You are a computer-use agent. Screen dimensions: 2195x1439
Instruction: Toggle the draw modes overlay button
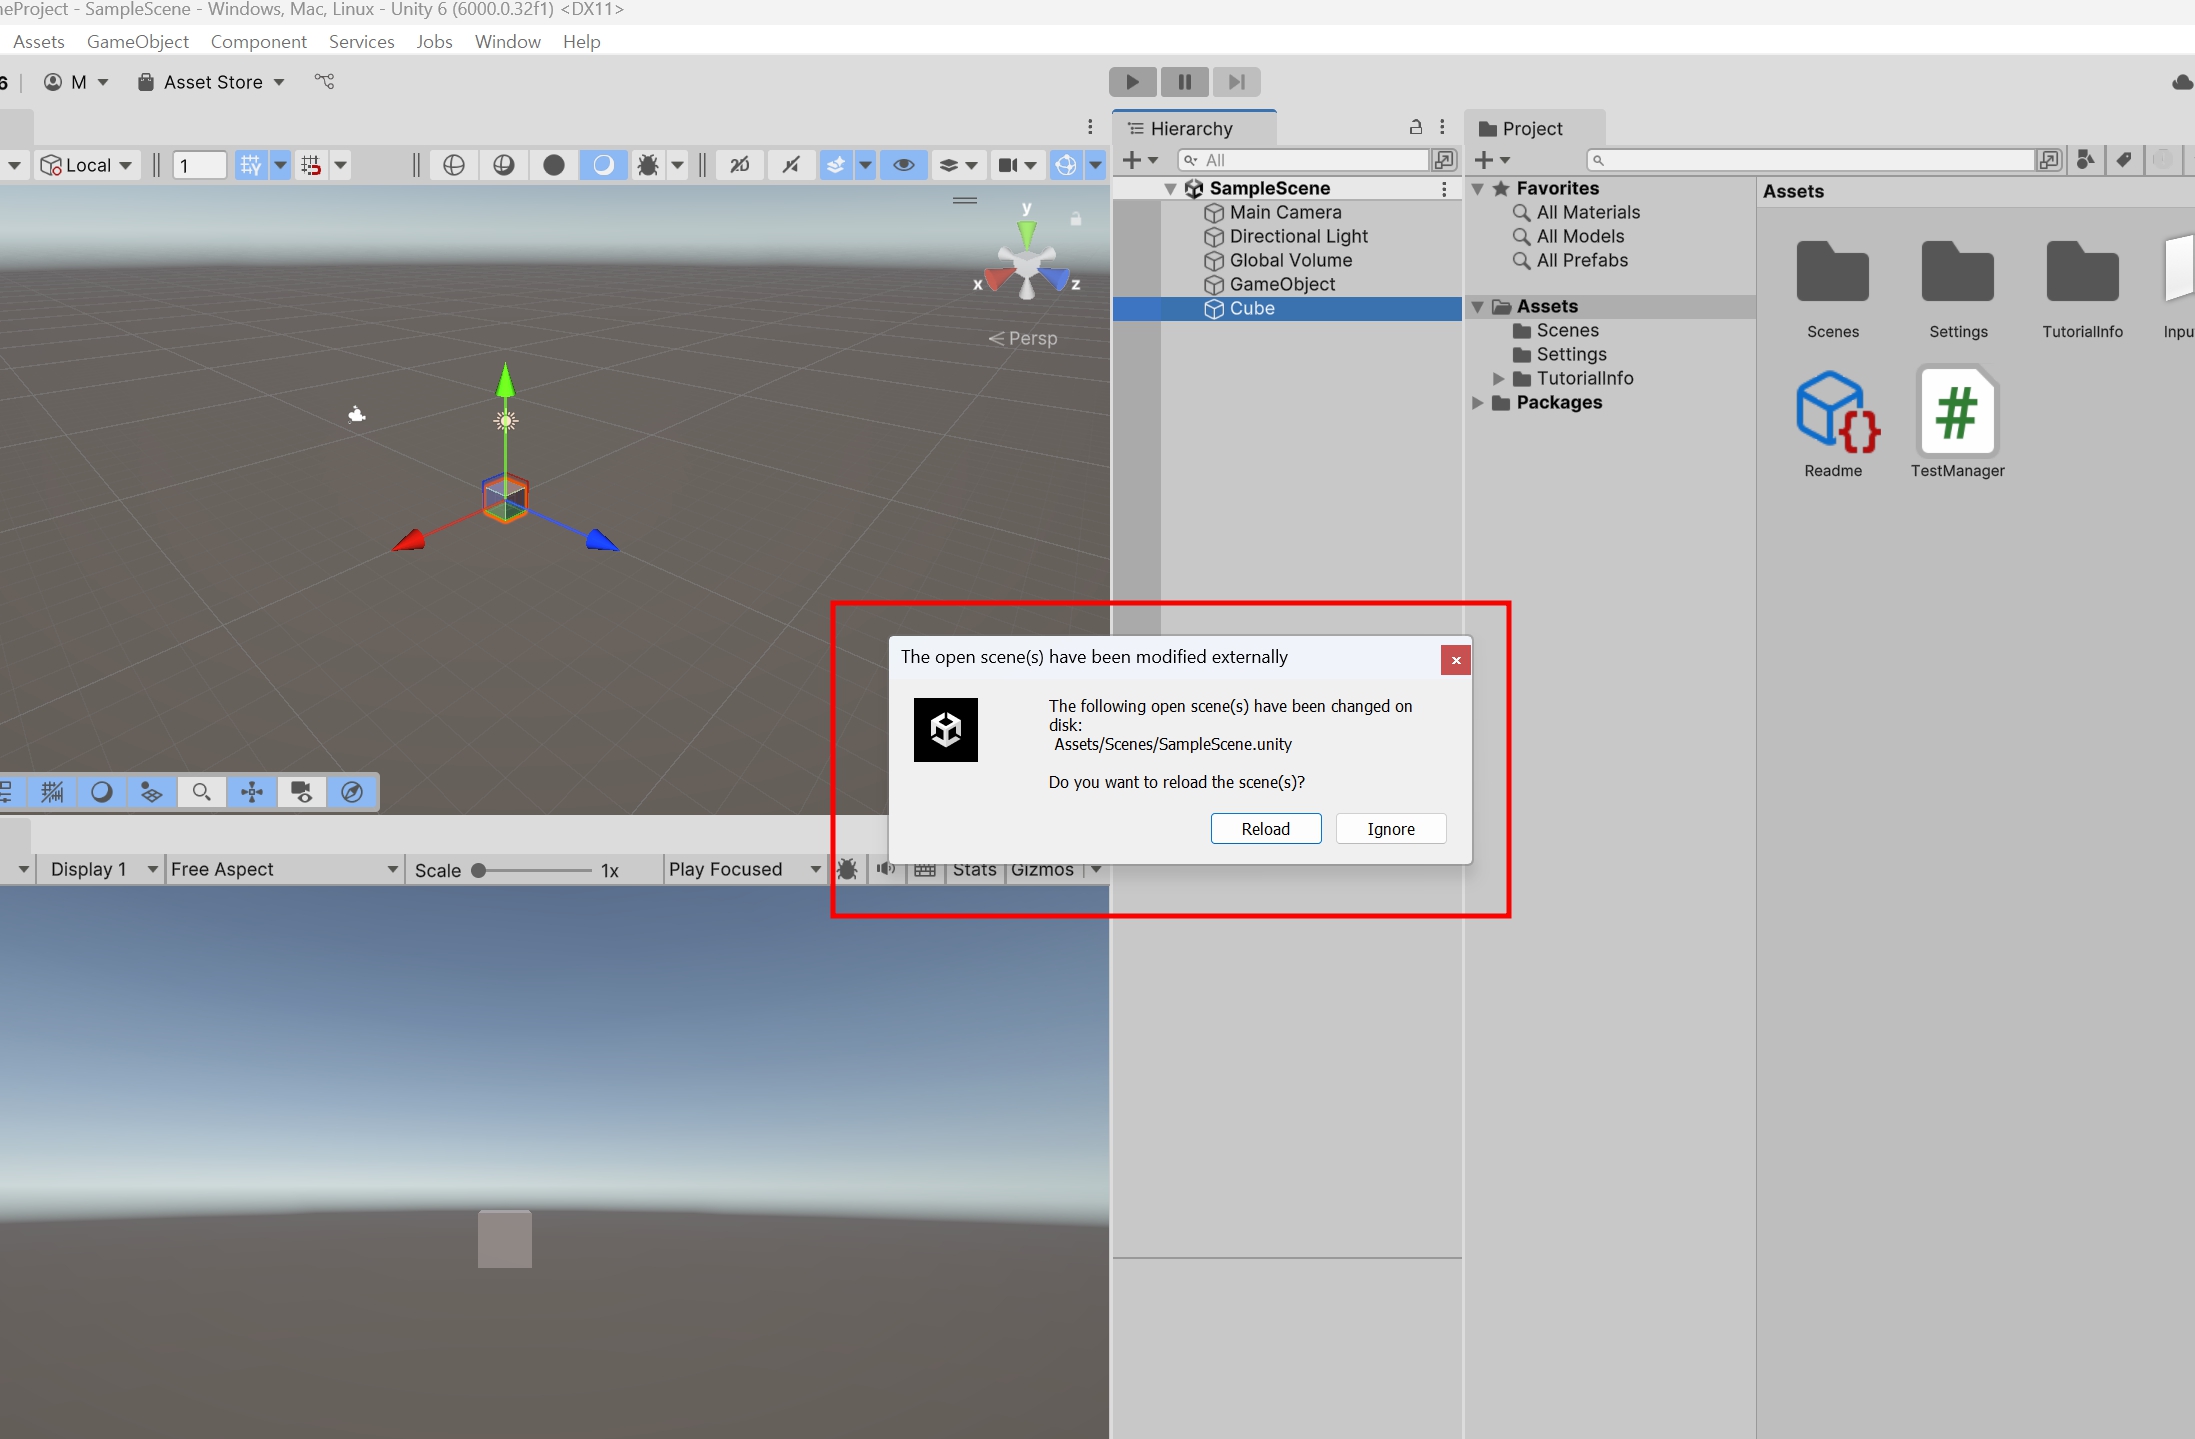point(102,792)
